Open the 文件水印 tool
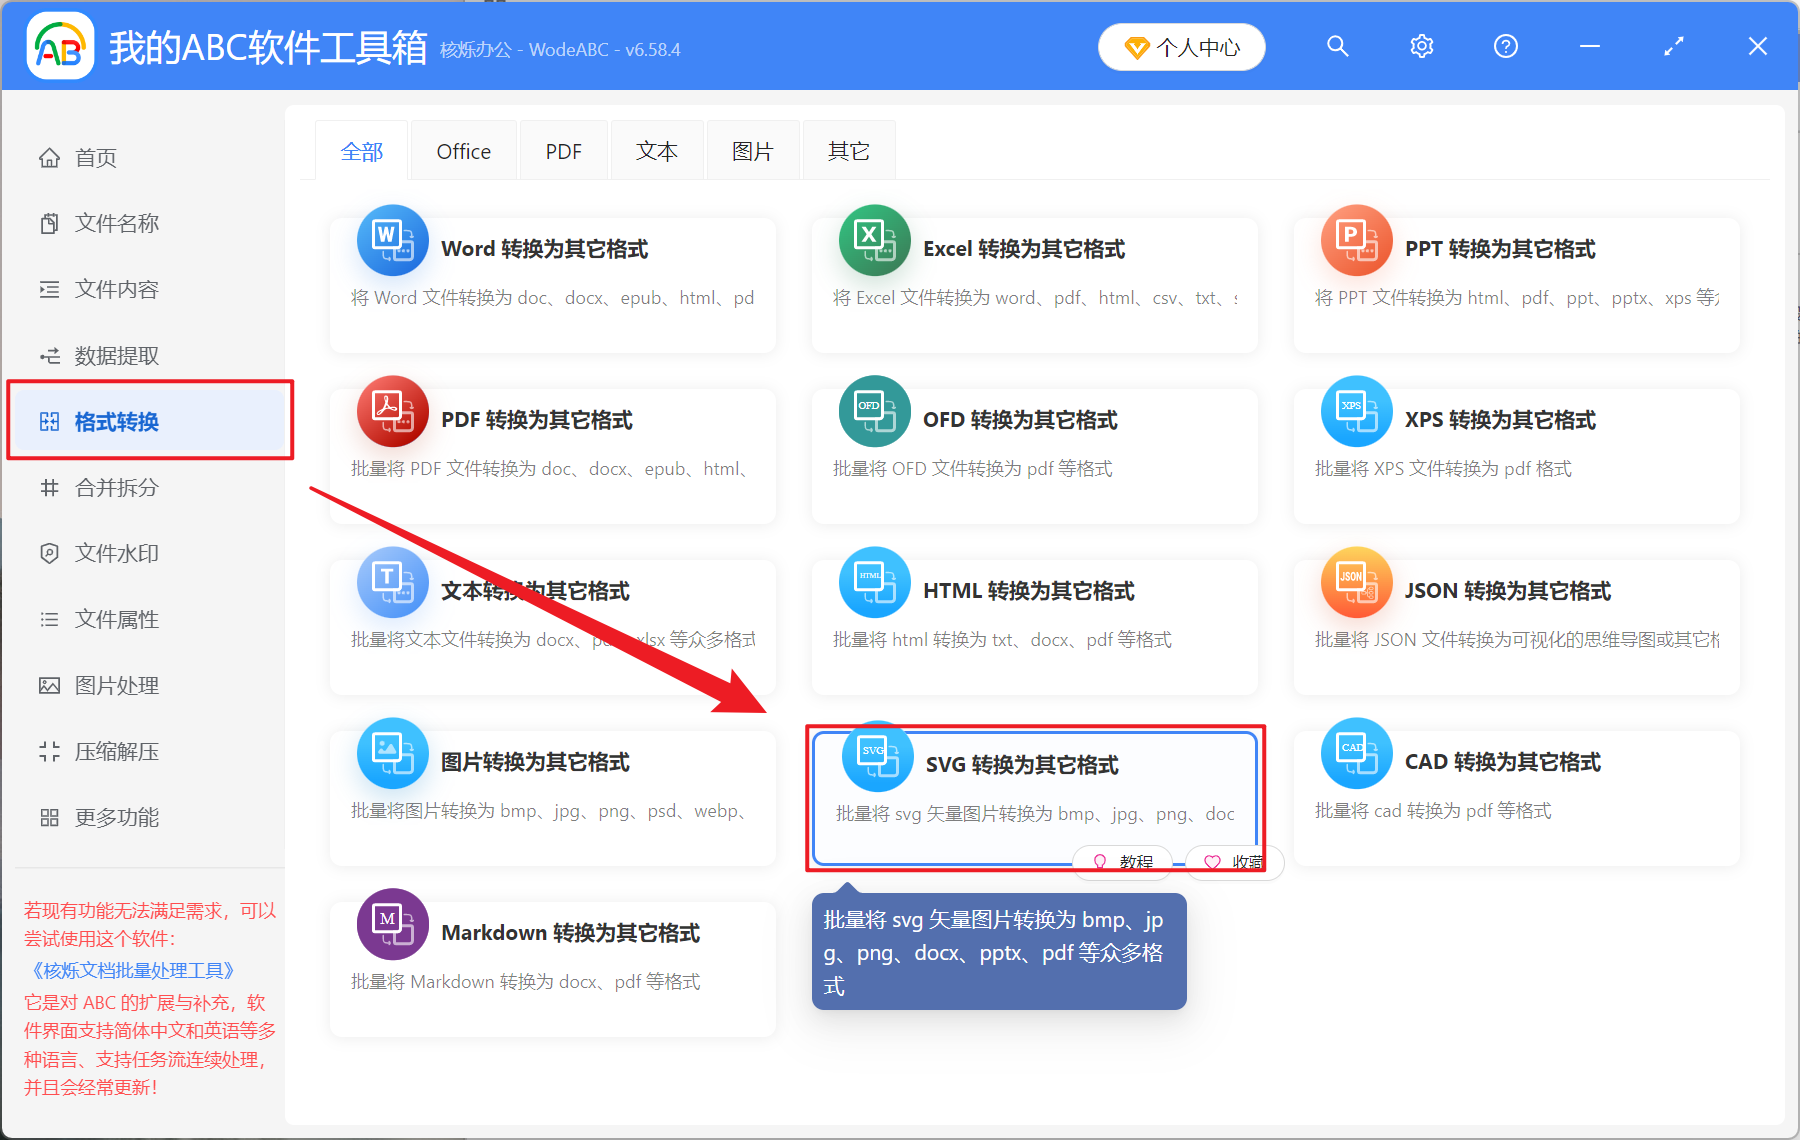Viewport: 1800px width, 1140px height. (115, 552)
